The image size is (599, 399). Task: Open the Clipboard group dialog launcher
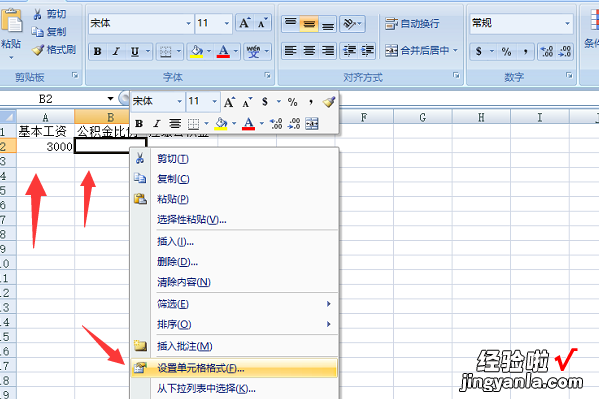75,75
